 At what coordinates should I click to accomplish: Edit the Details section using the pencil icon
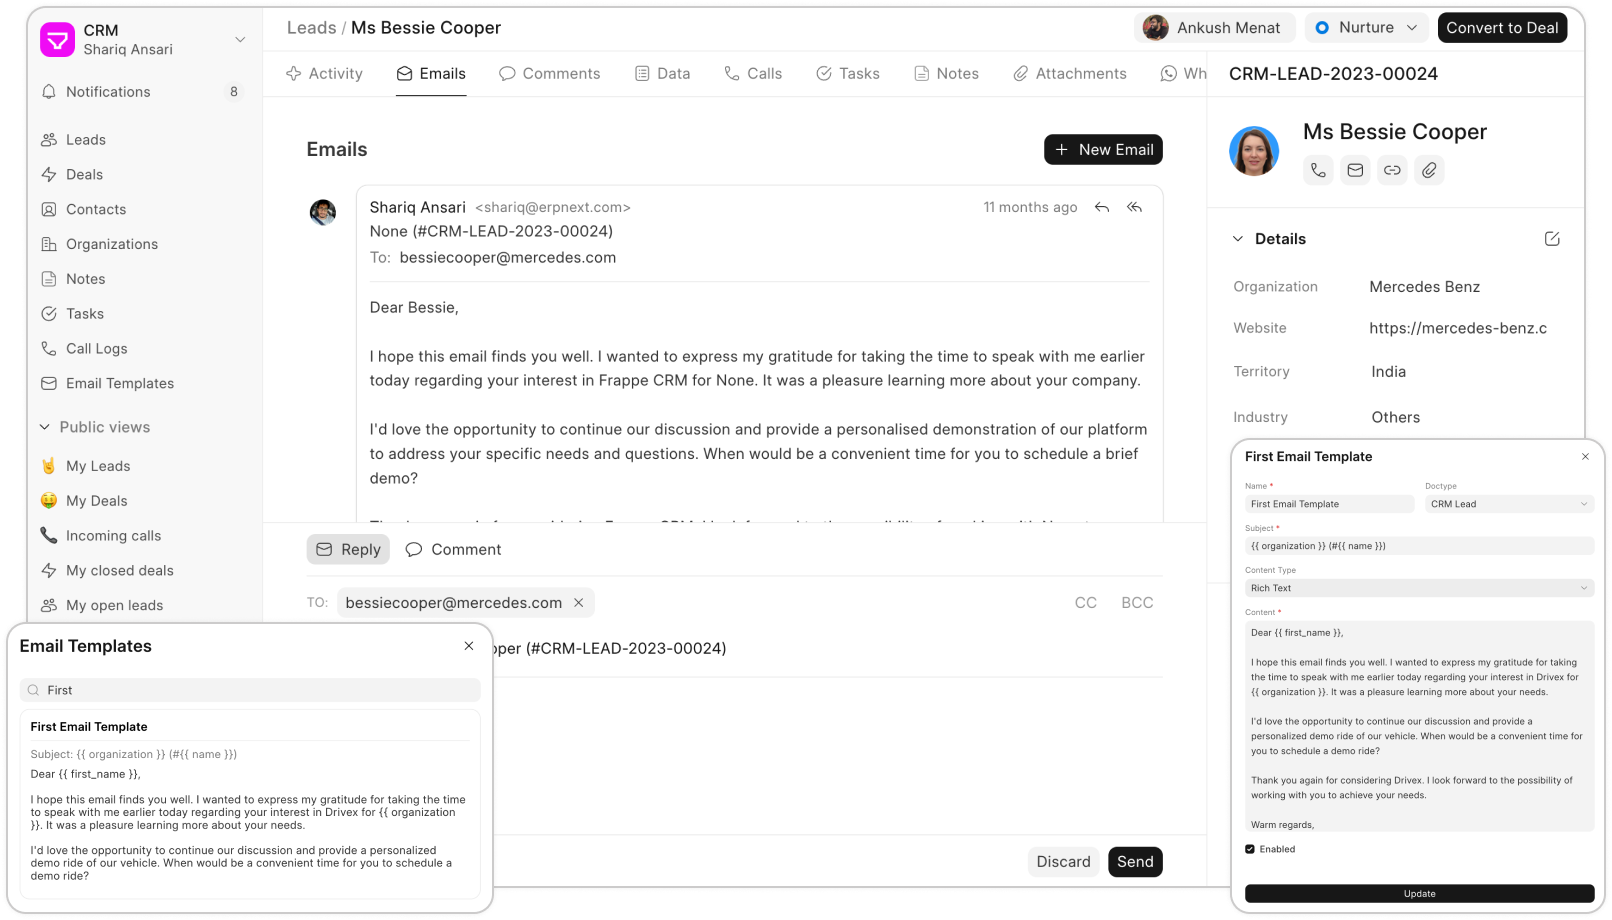click(1551, 239)
